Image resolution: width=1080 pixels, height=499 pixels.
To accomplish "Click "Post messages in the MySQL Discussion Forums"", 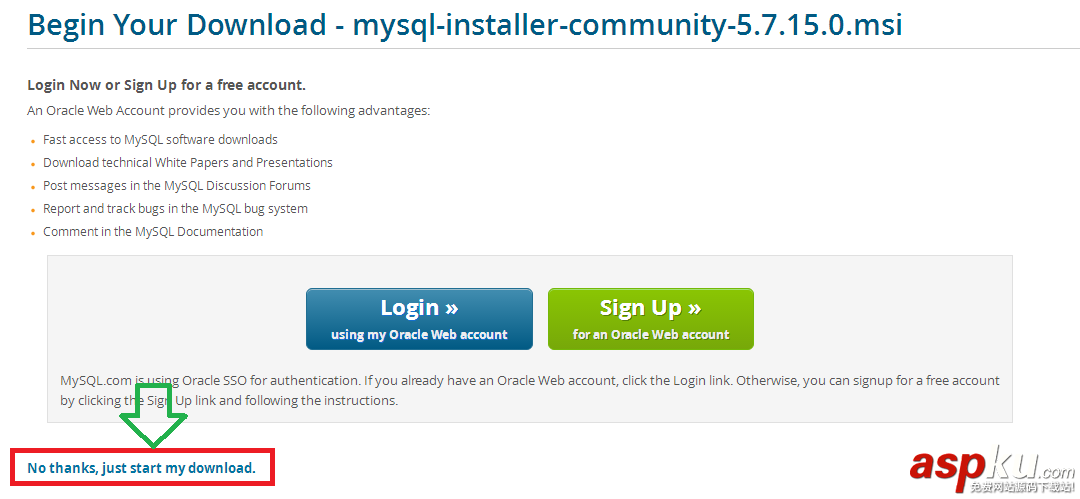I will pyautogui.click(x=177, y=185).
